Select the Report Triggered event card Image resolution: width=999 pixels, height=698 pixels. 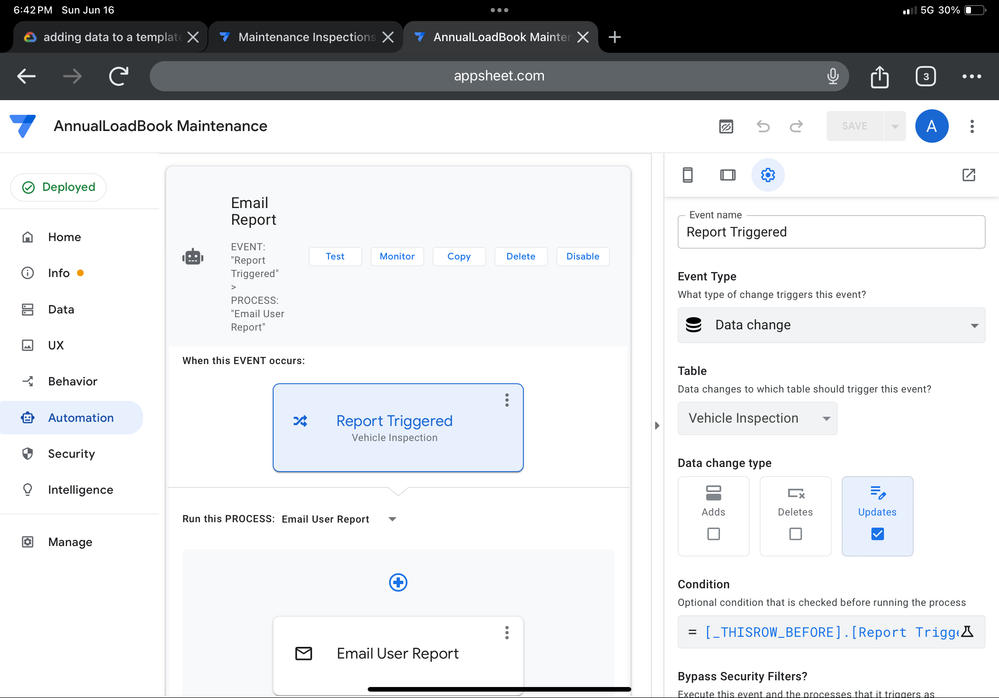[x=398, y=427]
